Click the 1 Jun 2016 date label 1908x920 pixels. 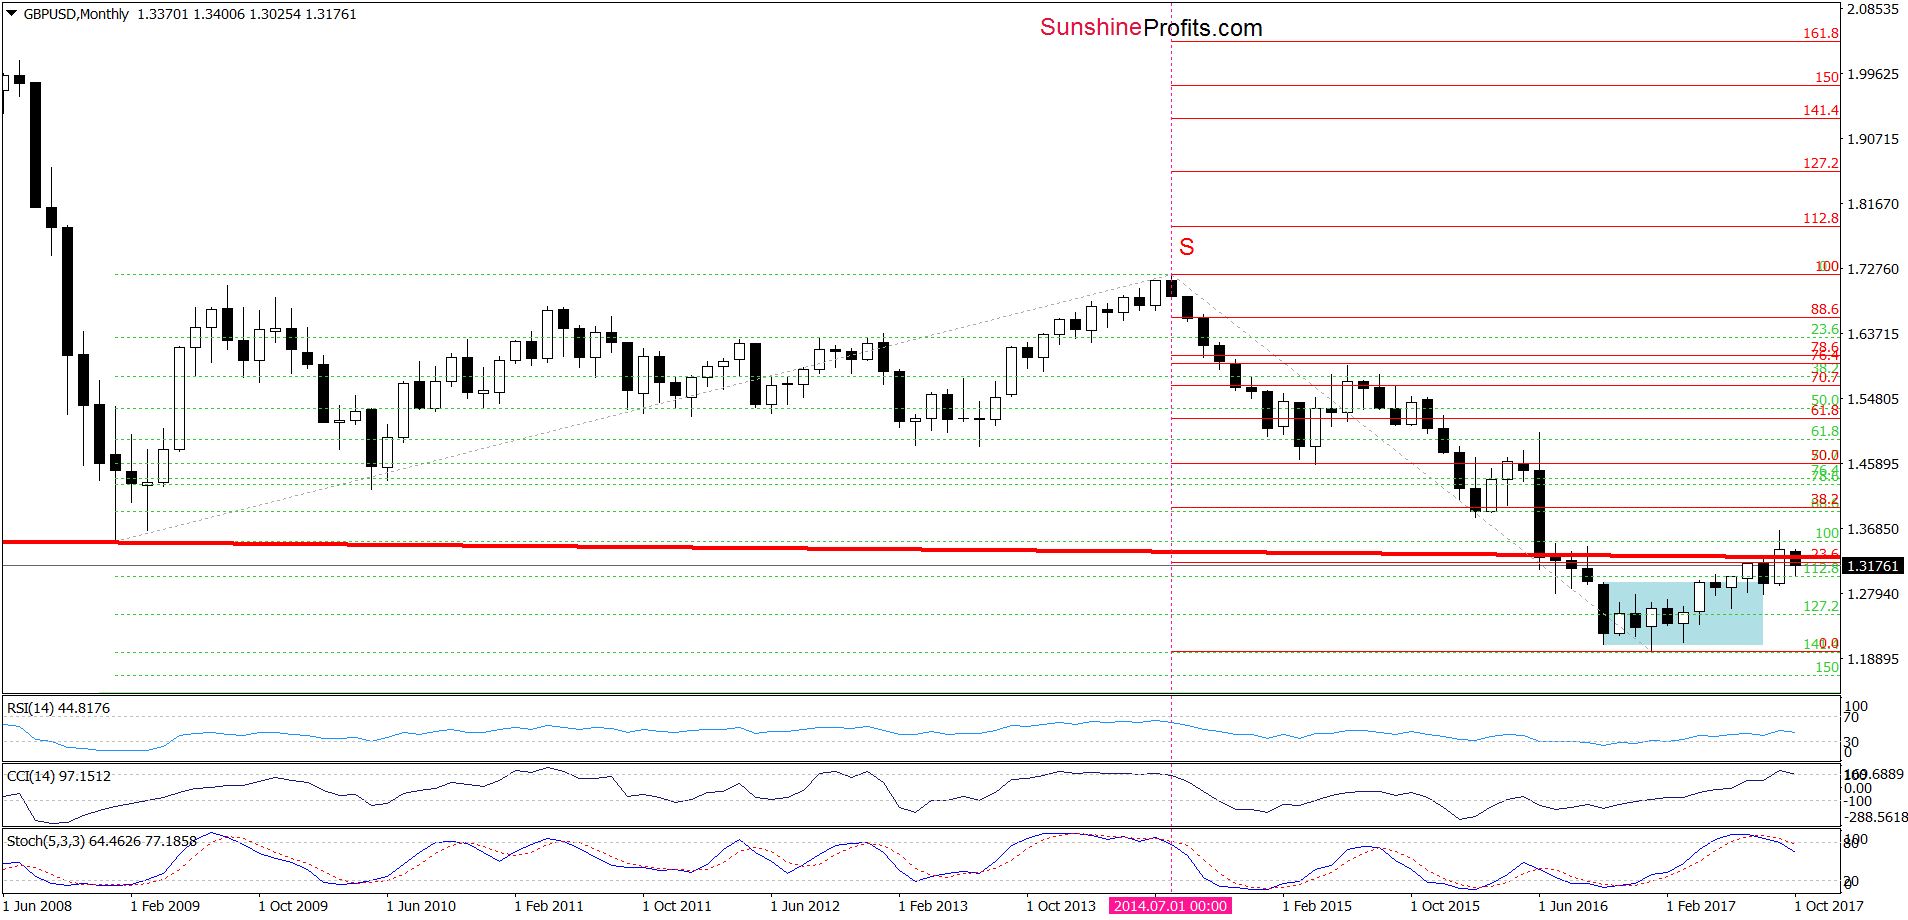1573,906
